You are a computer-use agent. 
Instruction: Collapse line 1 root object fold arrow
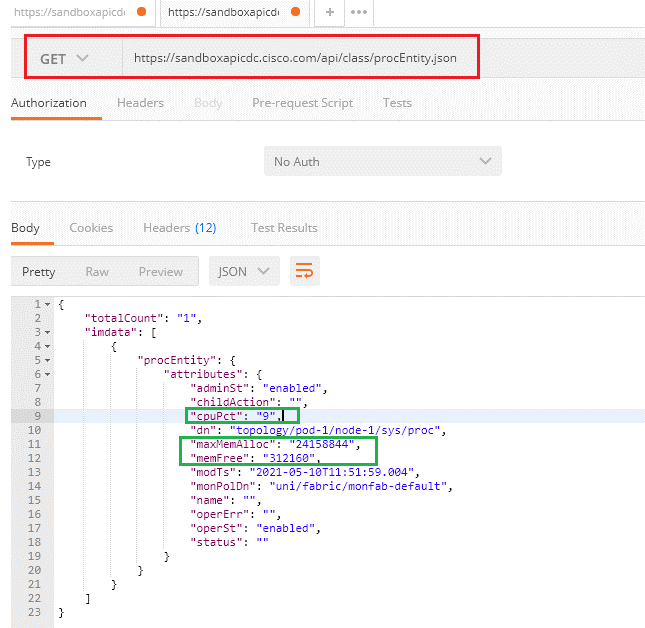(48, 304)
